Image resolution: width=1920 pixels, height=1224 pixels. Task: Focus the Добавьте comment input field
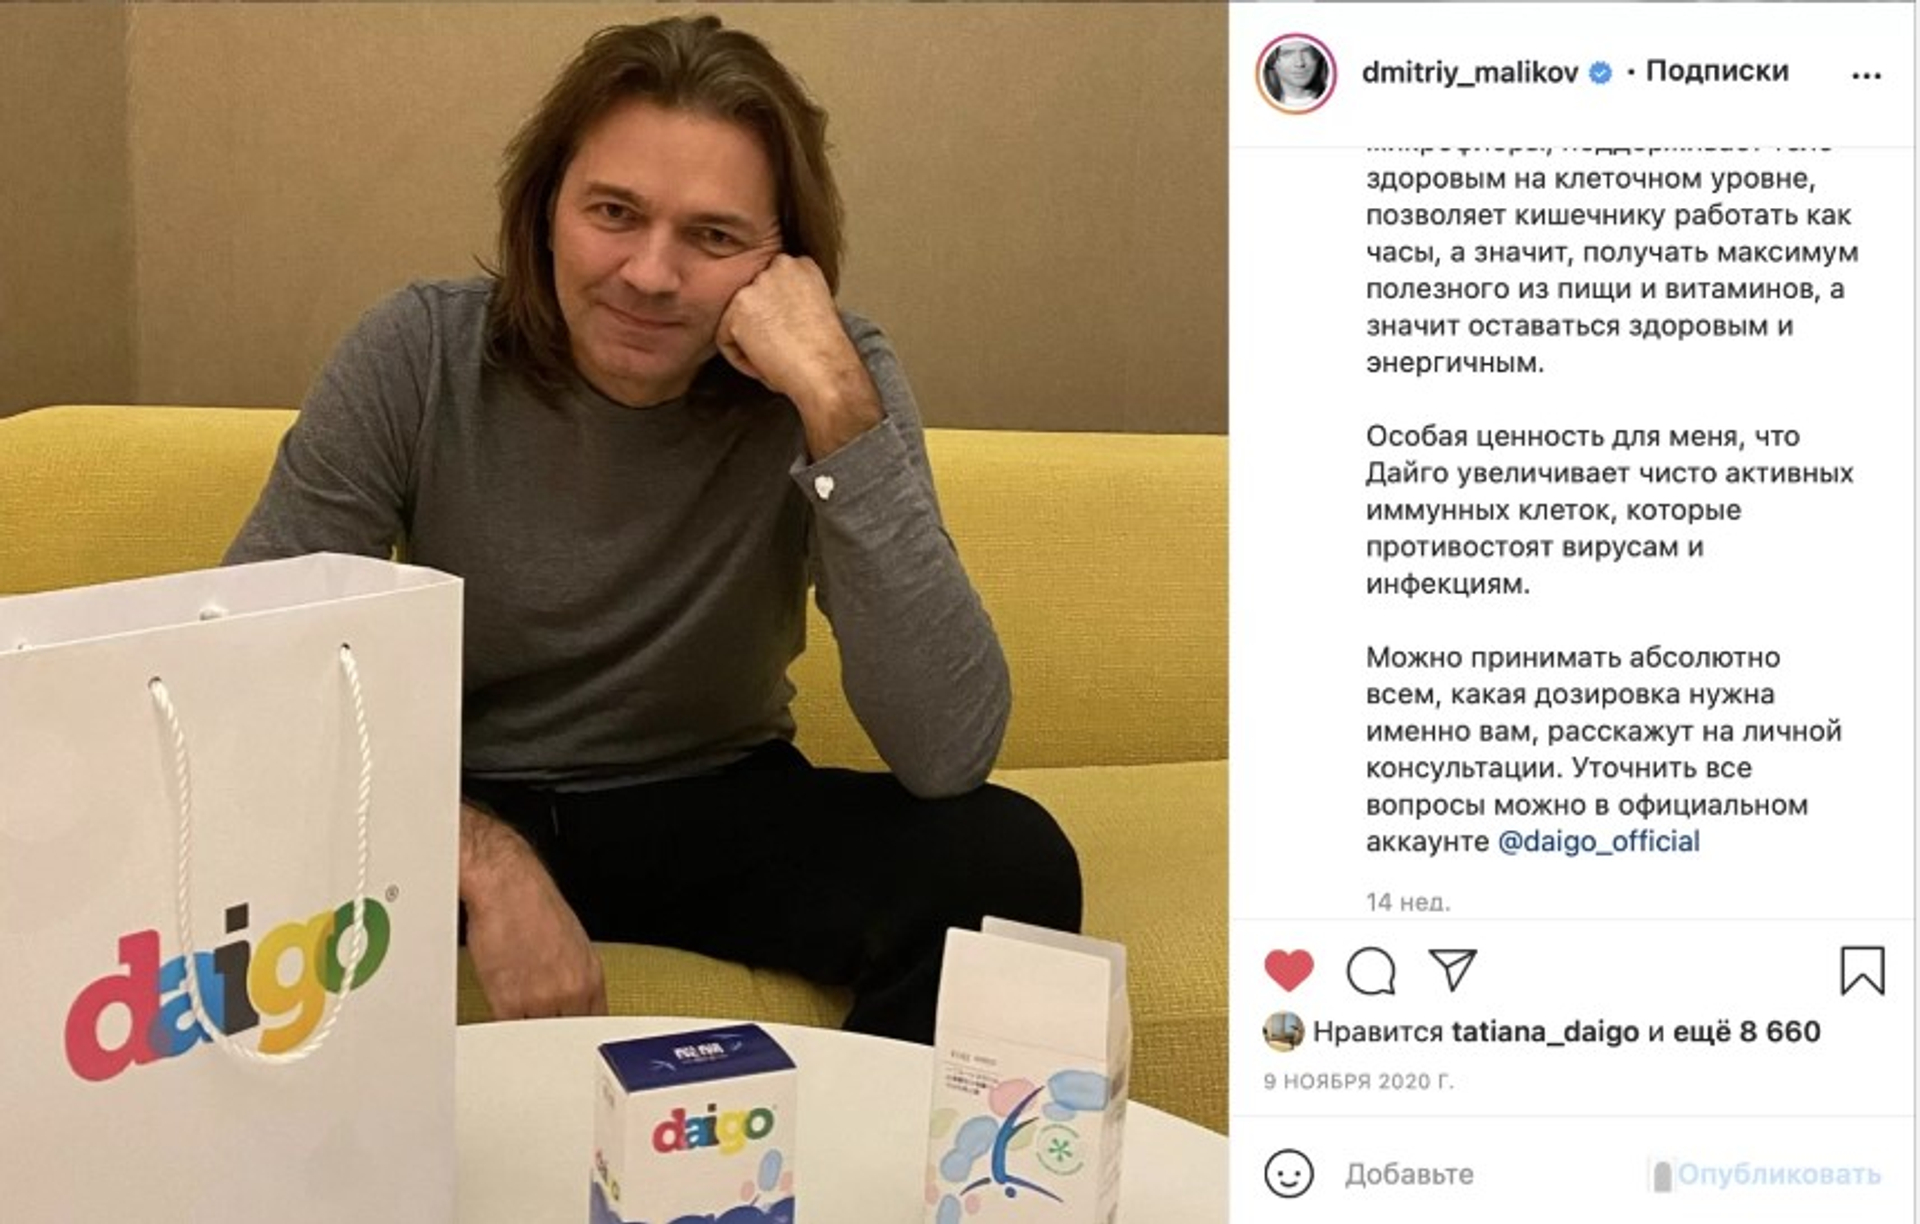1490,1174
